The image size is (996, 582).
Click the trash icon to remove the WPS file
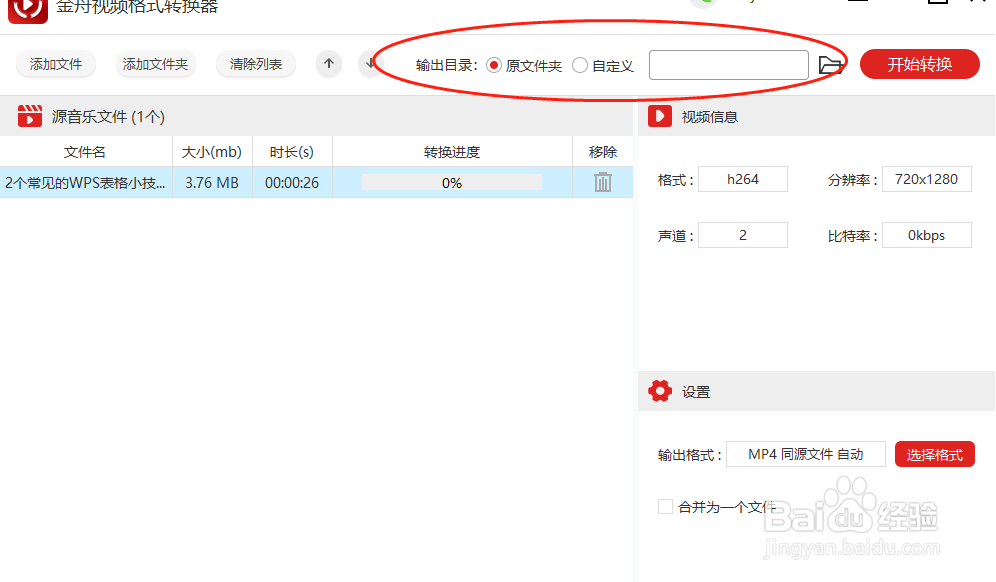pyautogui.click(x=602, y=183)
